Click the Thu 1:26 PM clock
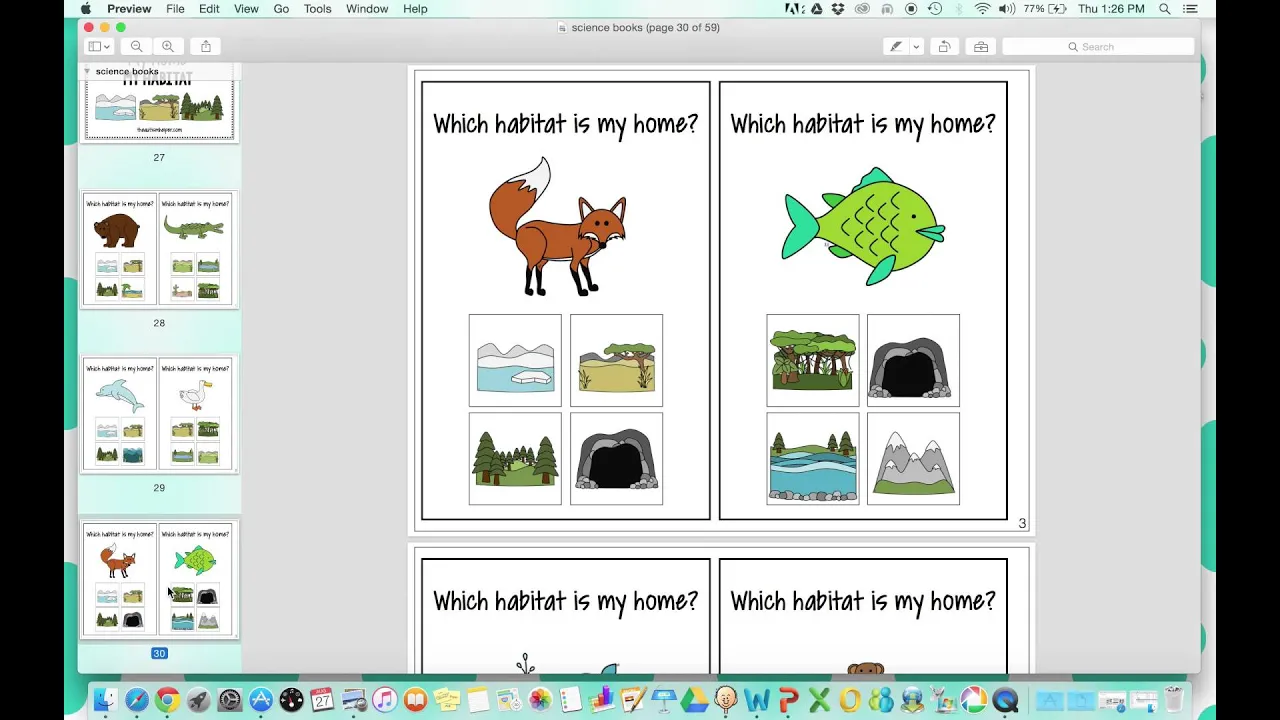 tap(1111, 8)
